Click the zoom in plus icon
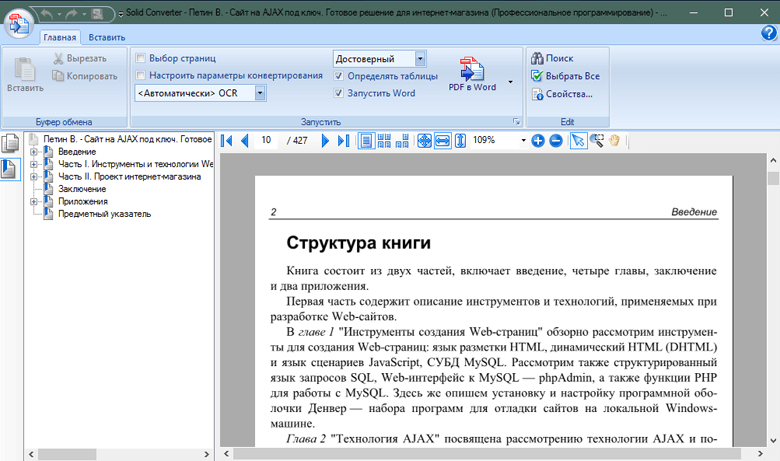Viewport: 780px width, 461px height. click(x=538, y=141)
